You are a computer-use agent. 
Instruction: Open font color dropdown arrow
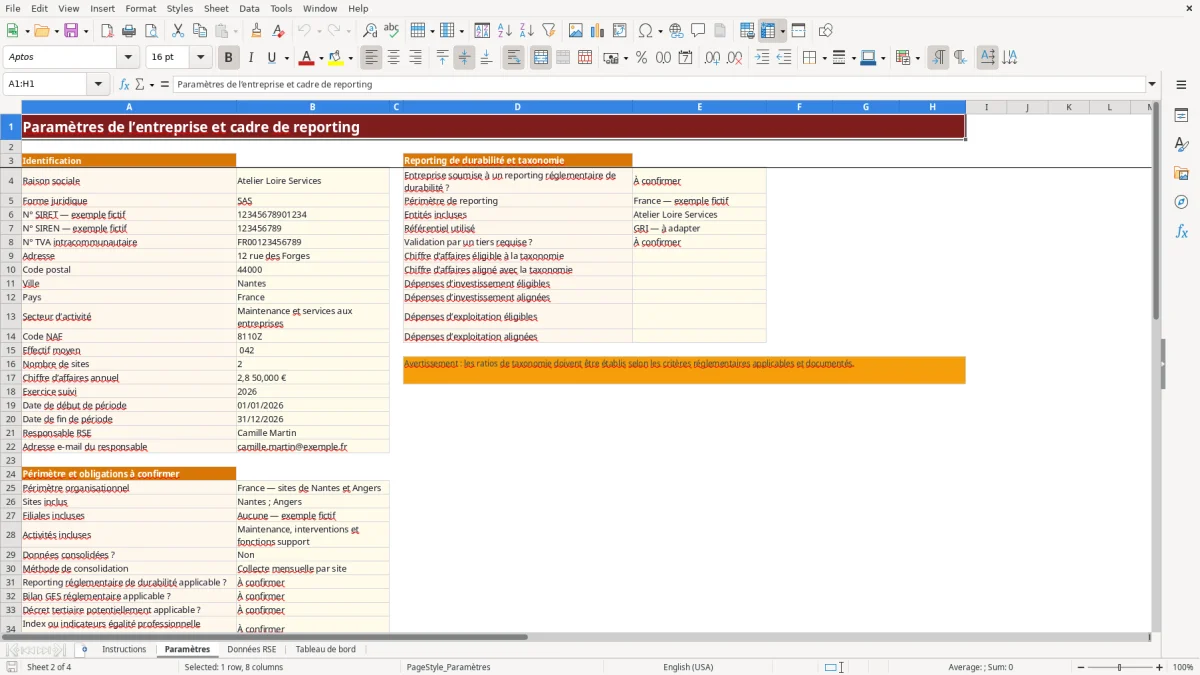coord(321,58)
